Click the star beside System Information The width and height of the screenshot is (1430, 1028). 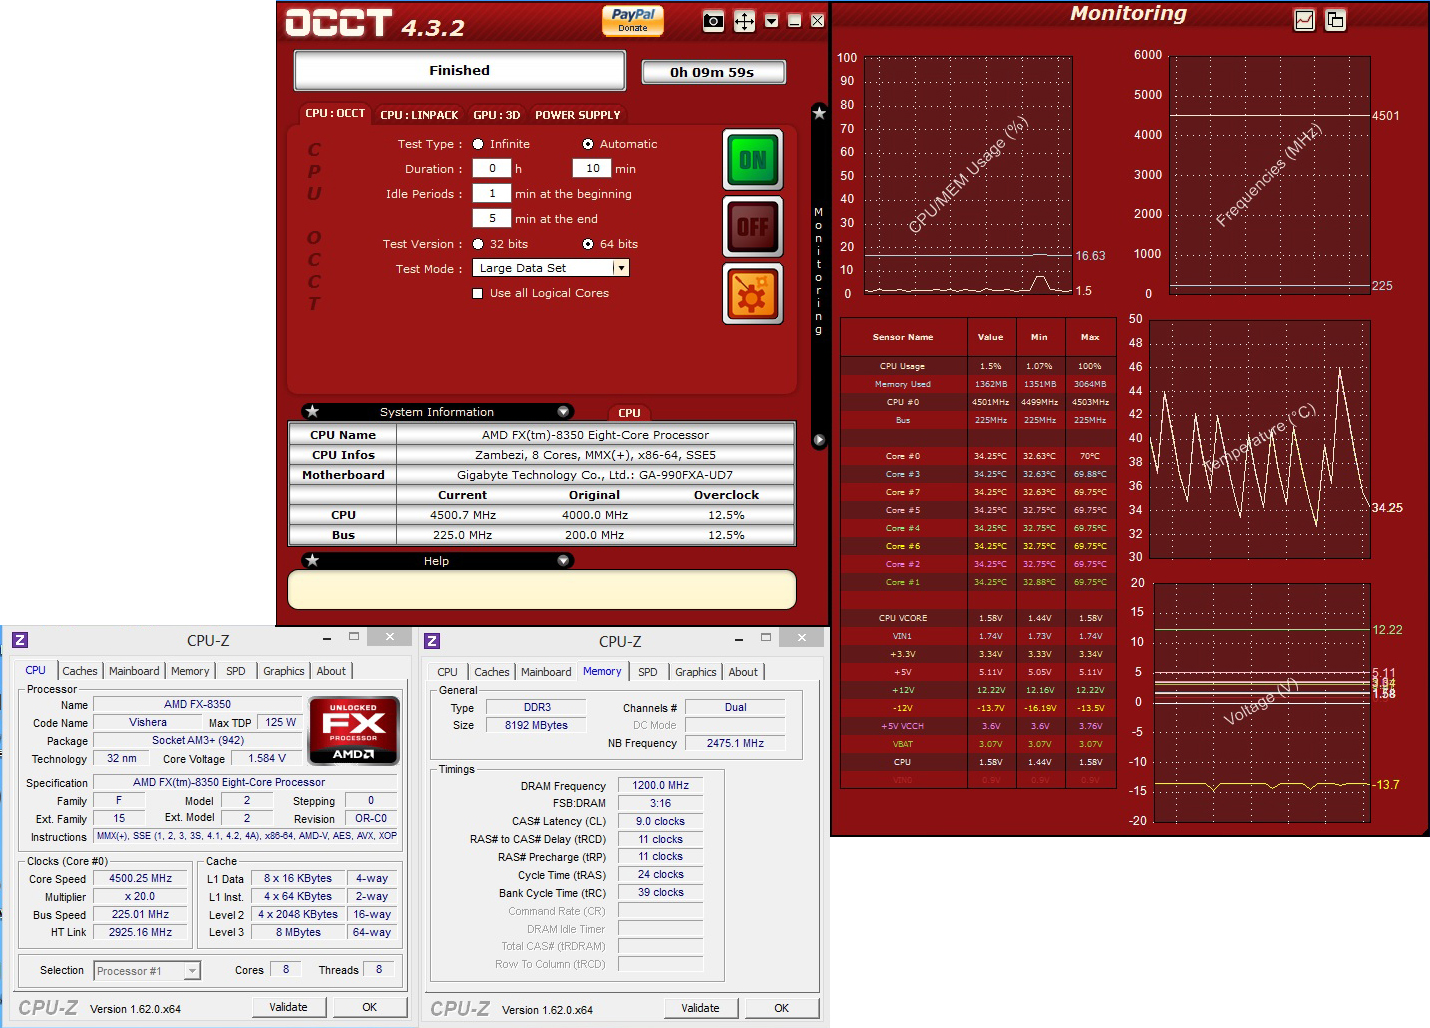click(312, 411)
